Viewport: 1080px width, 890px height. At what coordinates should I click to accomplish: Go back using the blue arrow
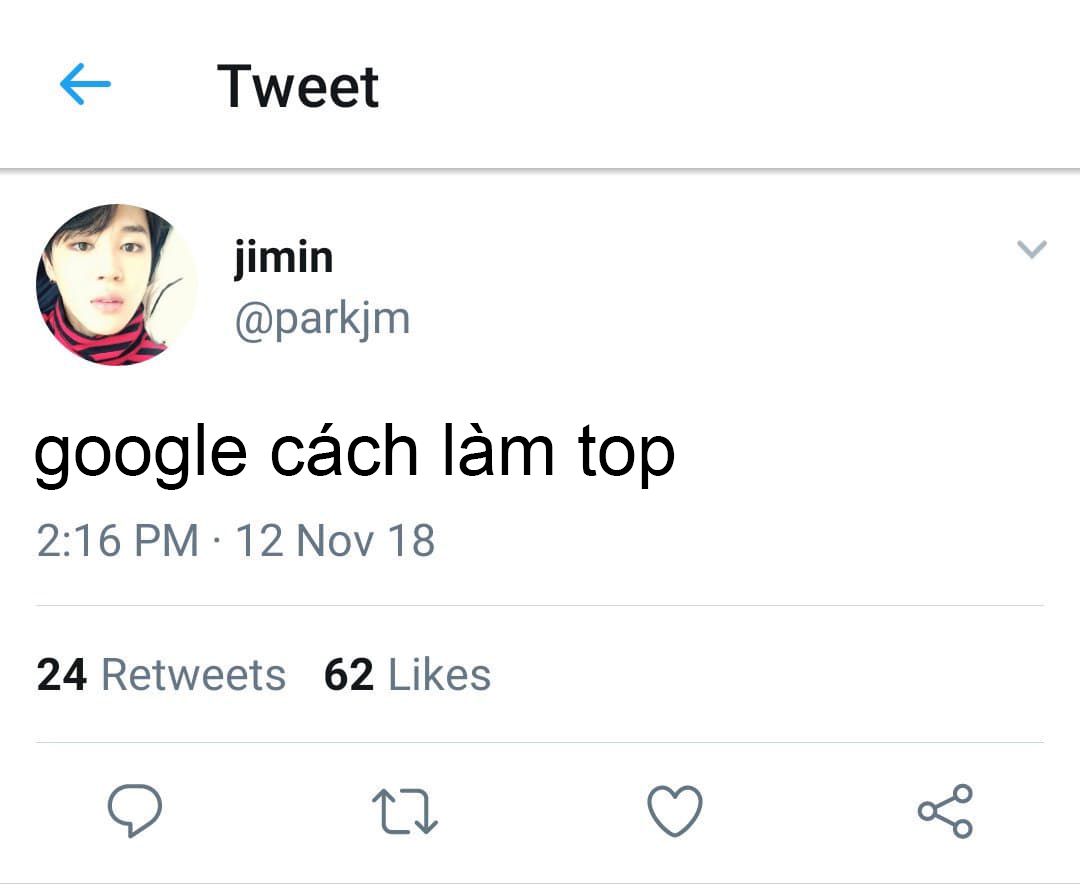pos(85,86)
